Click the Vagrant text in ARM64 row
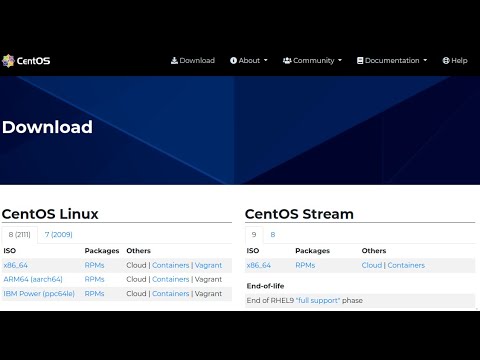 point(208,279)
